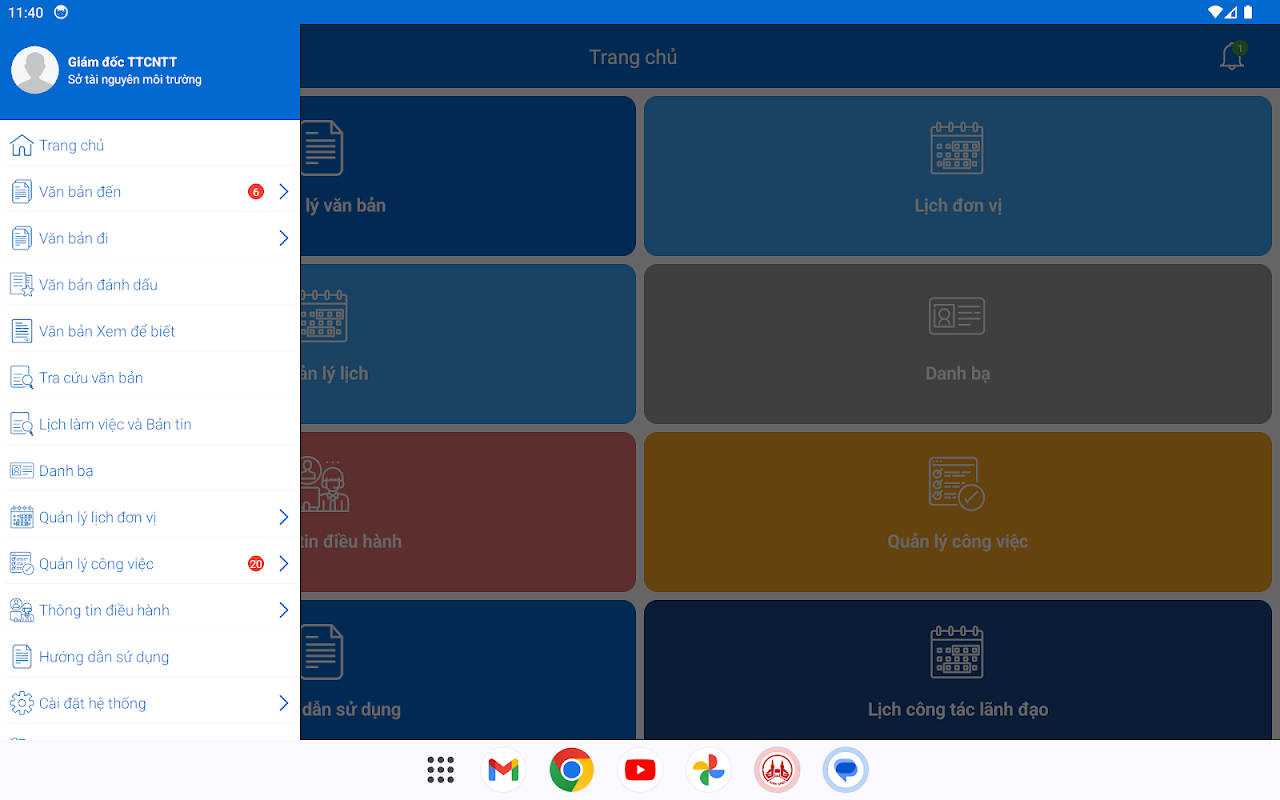
Task: Open the partially hidden tin điều hành tile
Action: click(468, 512)
